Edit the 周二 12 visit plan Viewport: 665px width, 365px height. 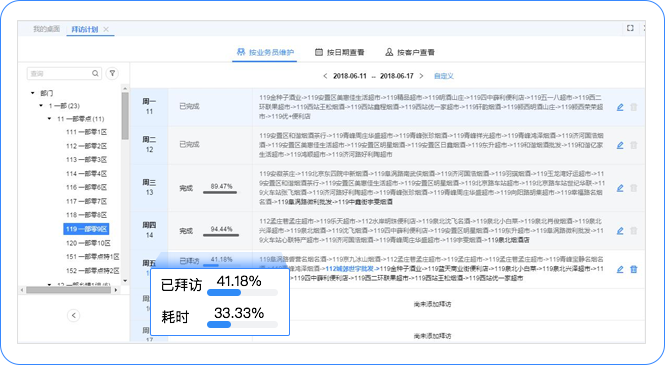click(620, 145)
